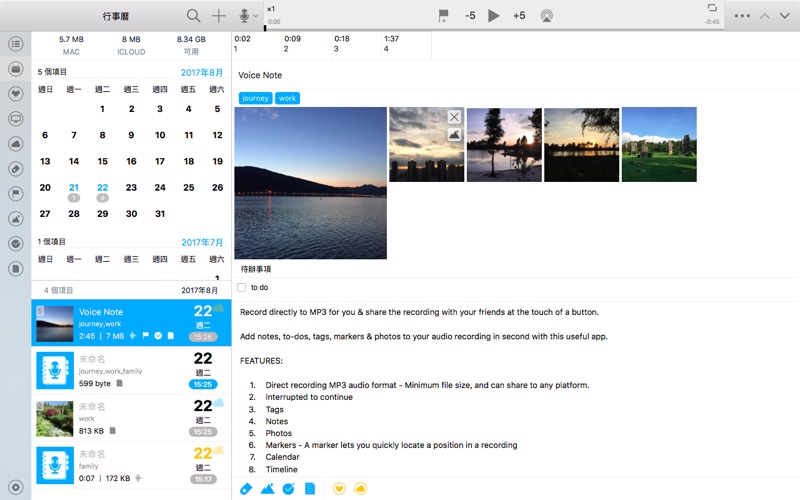Jump to marker 2 at 0:09
Screen dimensions: 800x500
[x=307, y=44]
